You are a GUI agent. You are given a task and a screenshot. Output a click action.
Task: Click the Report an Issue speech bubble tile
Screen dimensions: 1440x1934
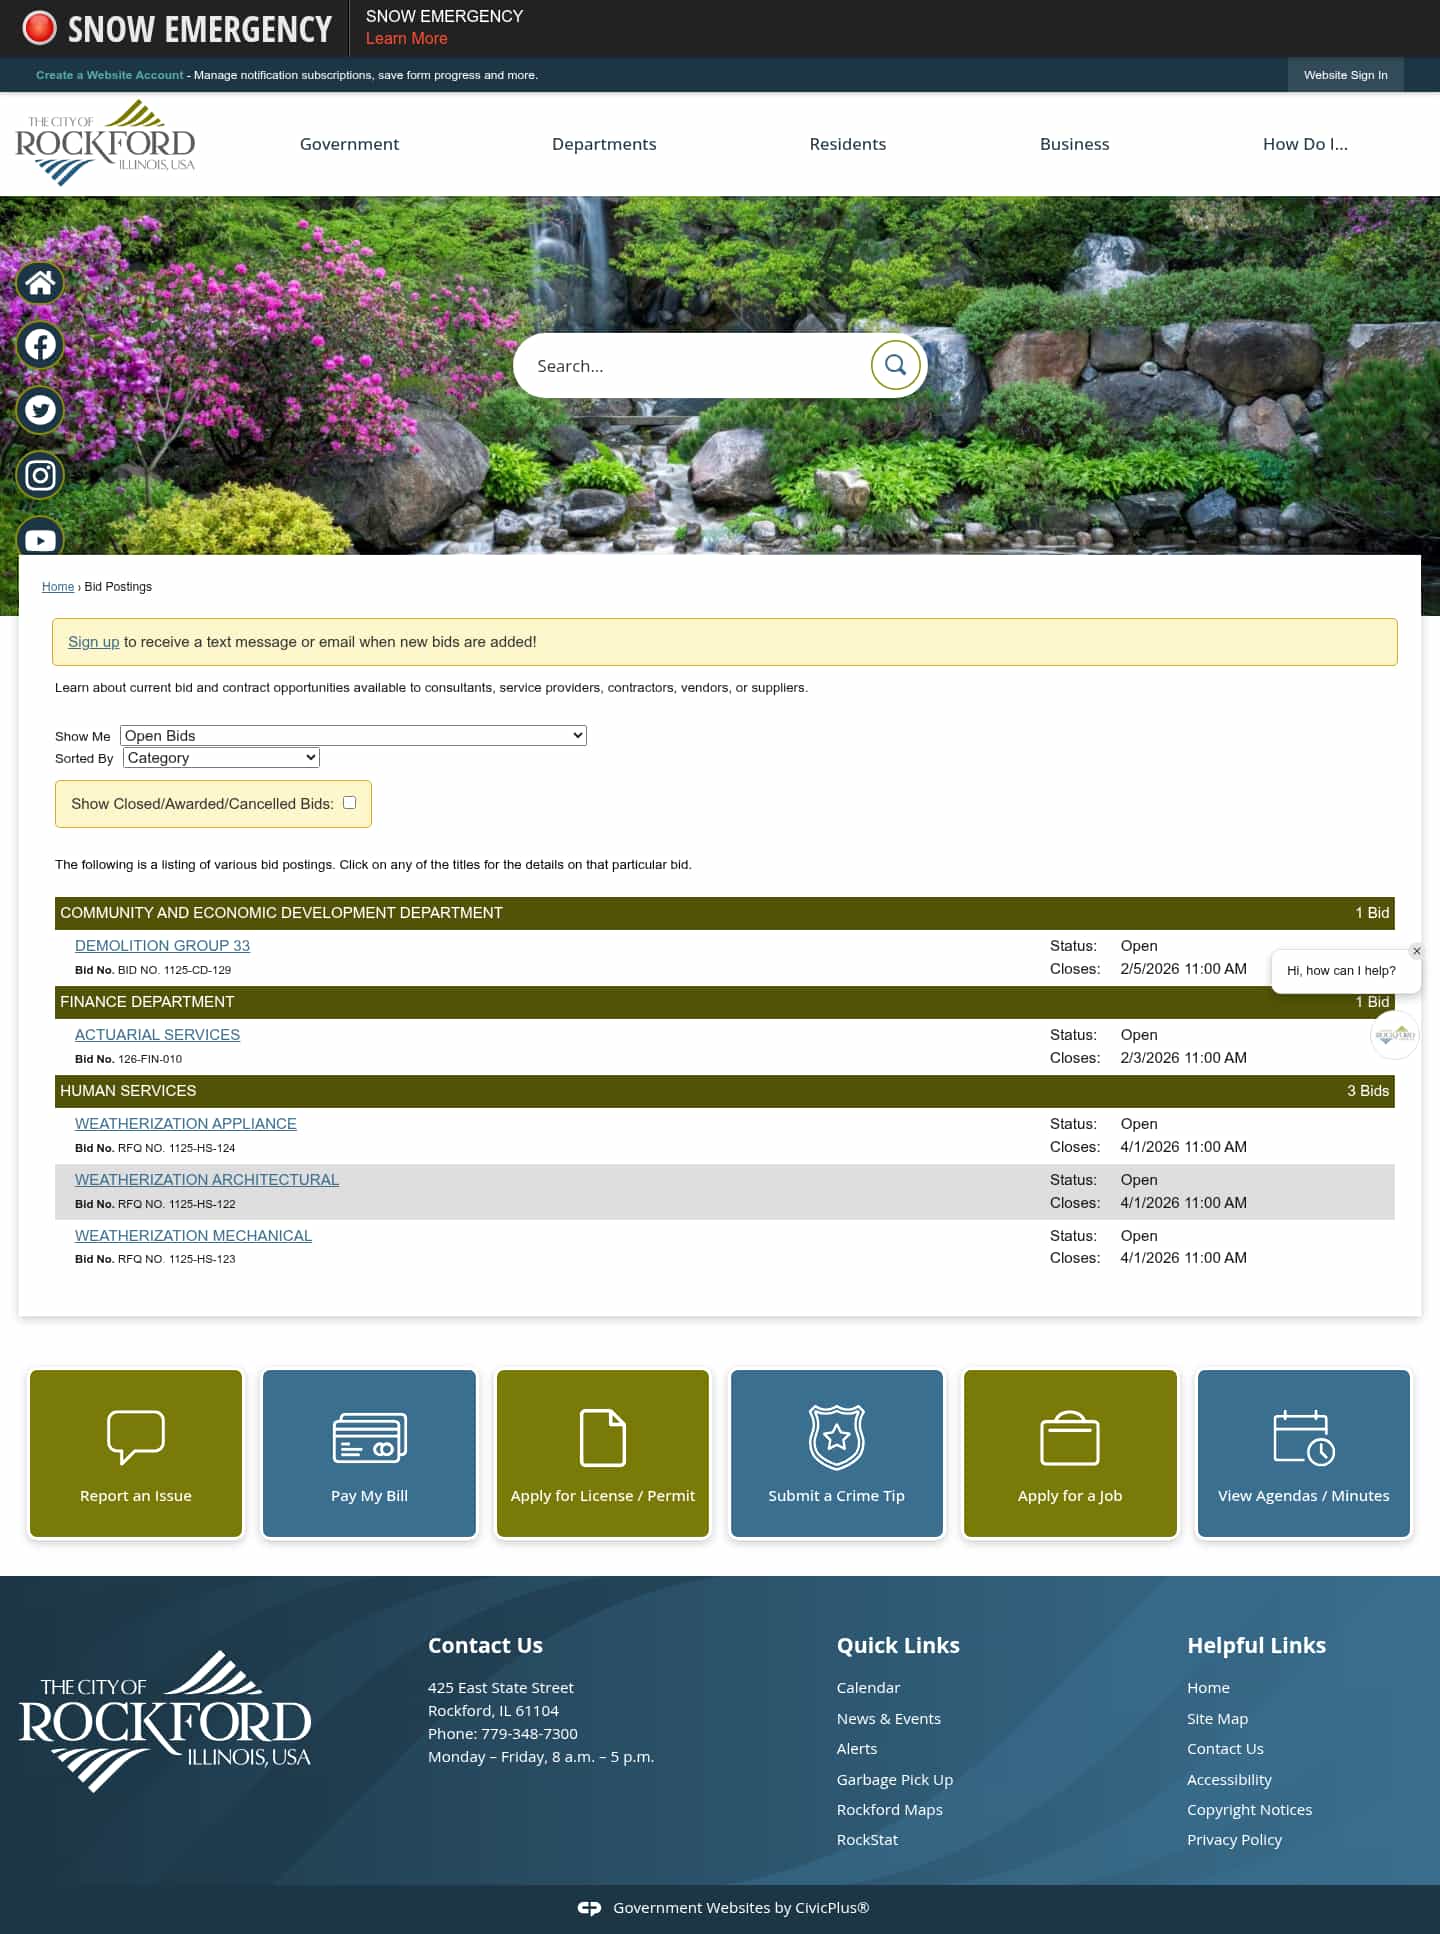click(x=136, y=1453)
